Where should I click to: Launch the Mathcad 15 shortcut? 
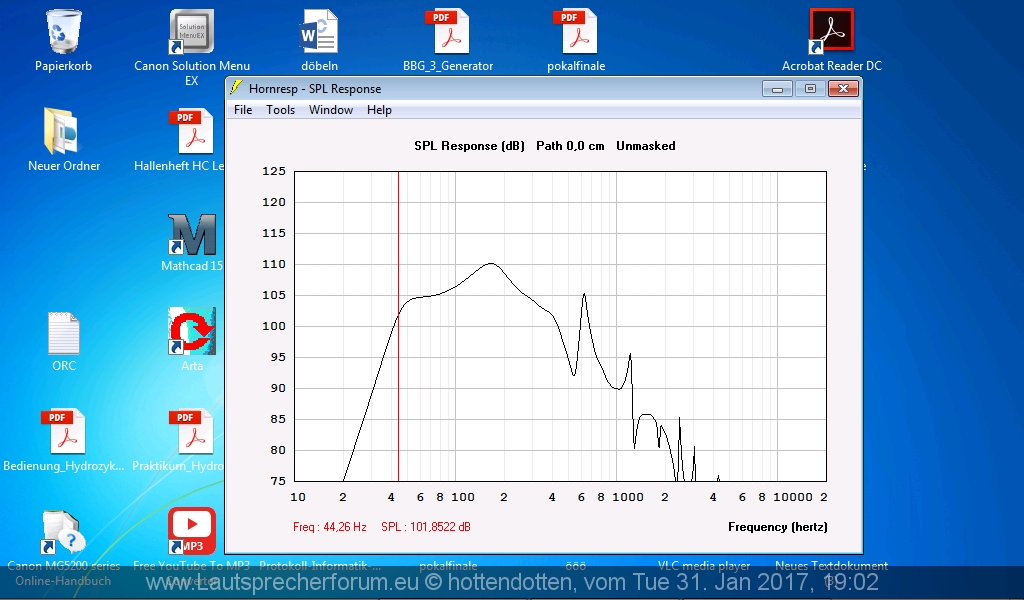coord(191,233)
